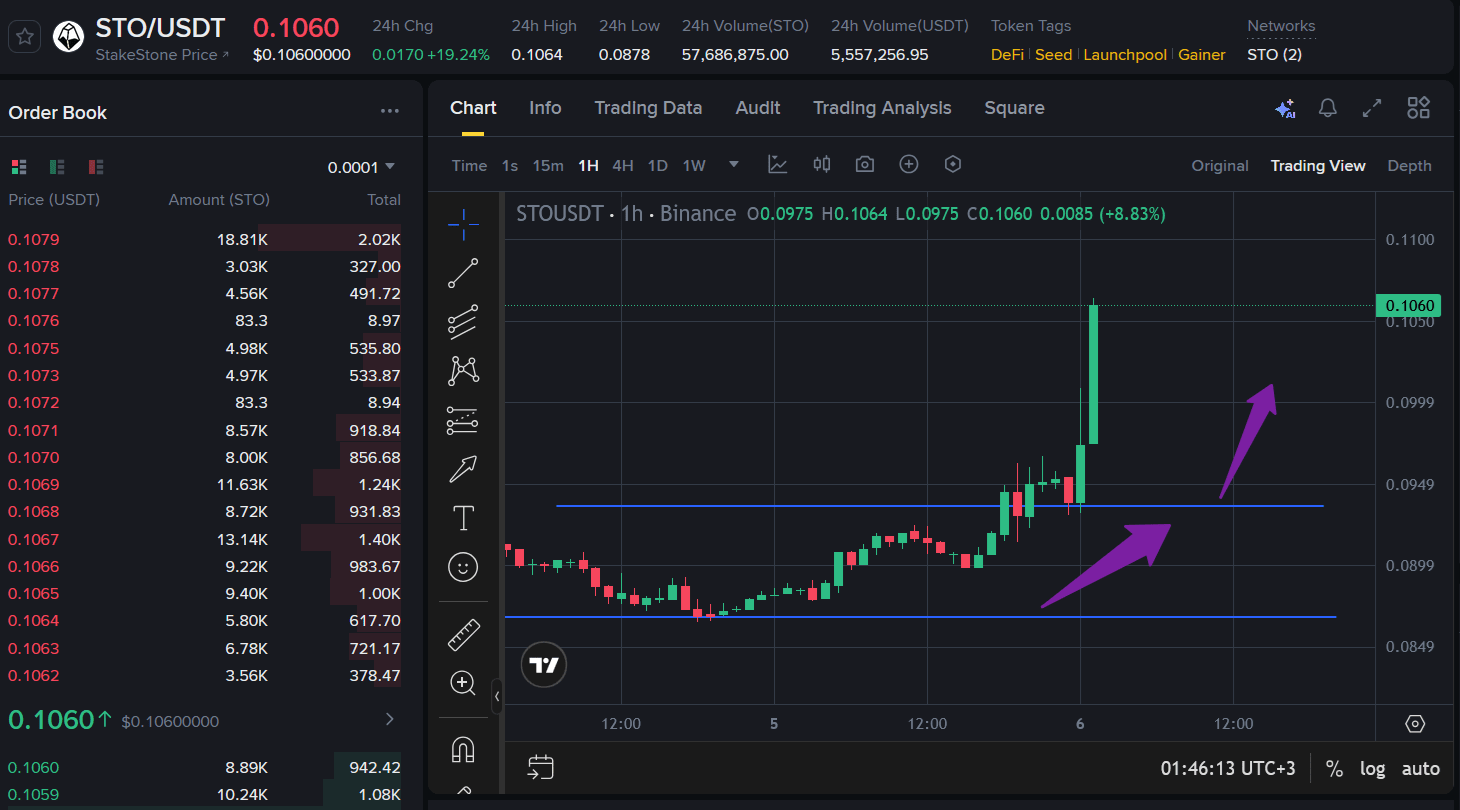Viewport: 1460px width, 810px height.
Task: Take chart snapshot with camera icon
Action: (865, 164)
